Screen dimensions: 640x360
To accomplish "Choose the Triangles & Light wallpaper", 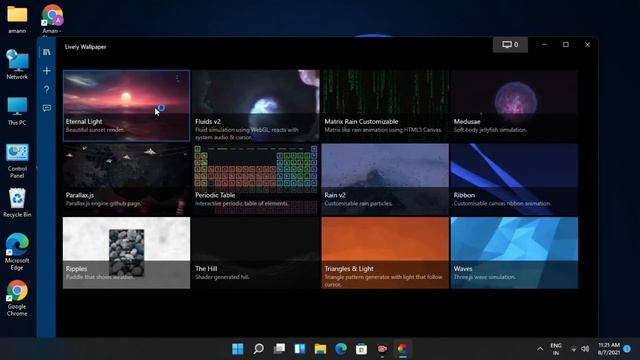I will [x=385, y=253].
